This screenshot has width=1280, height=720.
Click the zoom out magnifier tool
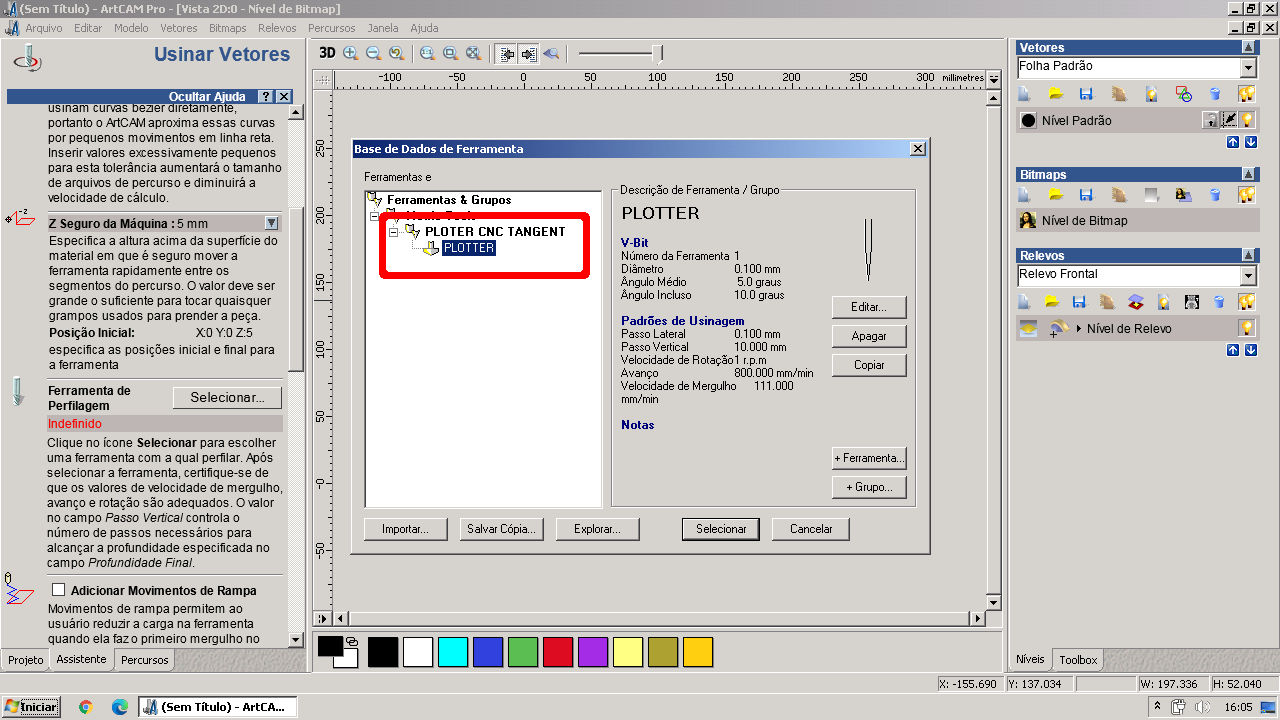pyautogui.click(x=373, y=53)
